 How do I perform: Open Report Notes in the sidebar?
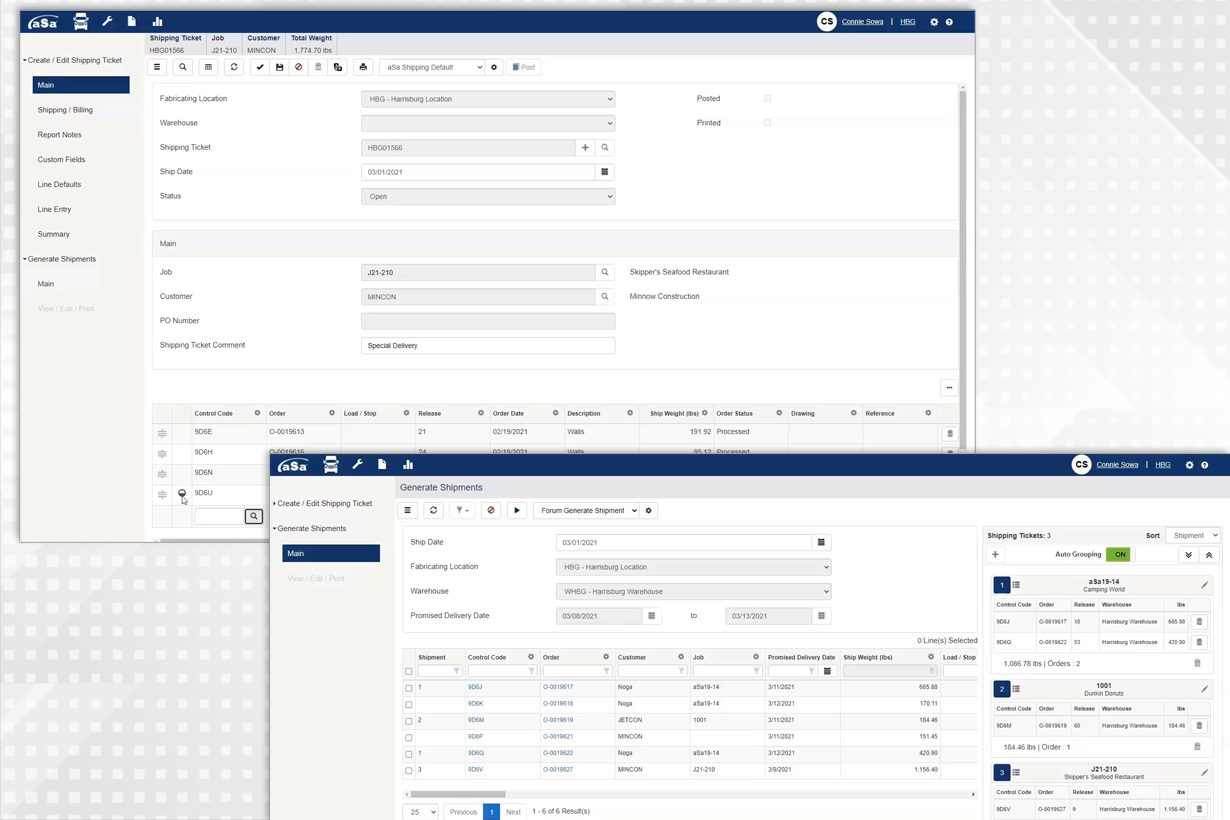pos(60,135)
